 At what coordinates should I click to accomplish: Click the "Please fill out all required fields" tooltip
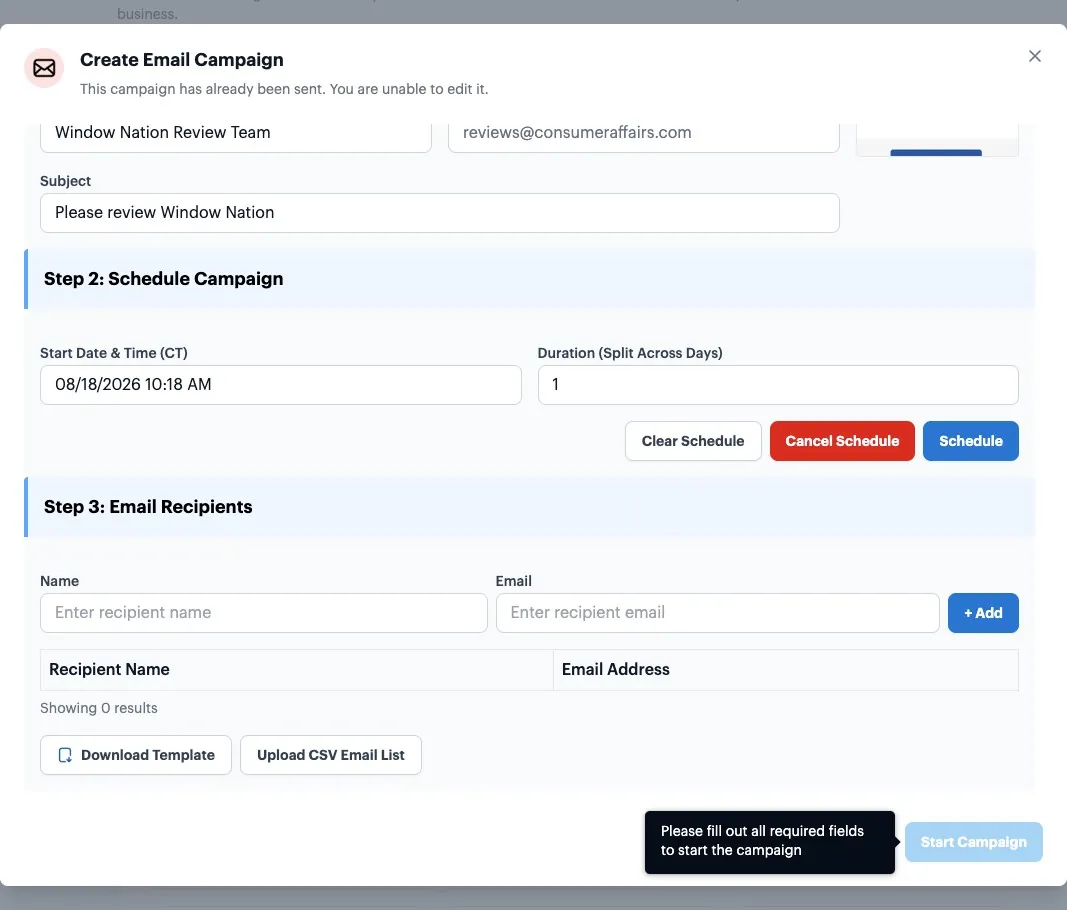click(770, 843)
